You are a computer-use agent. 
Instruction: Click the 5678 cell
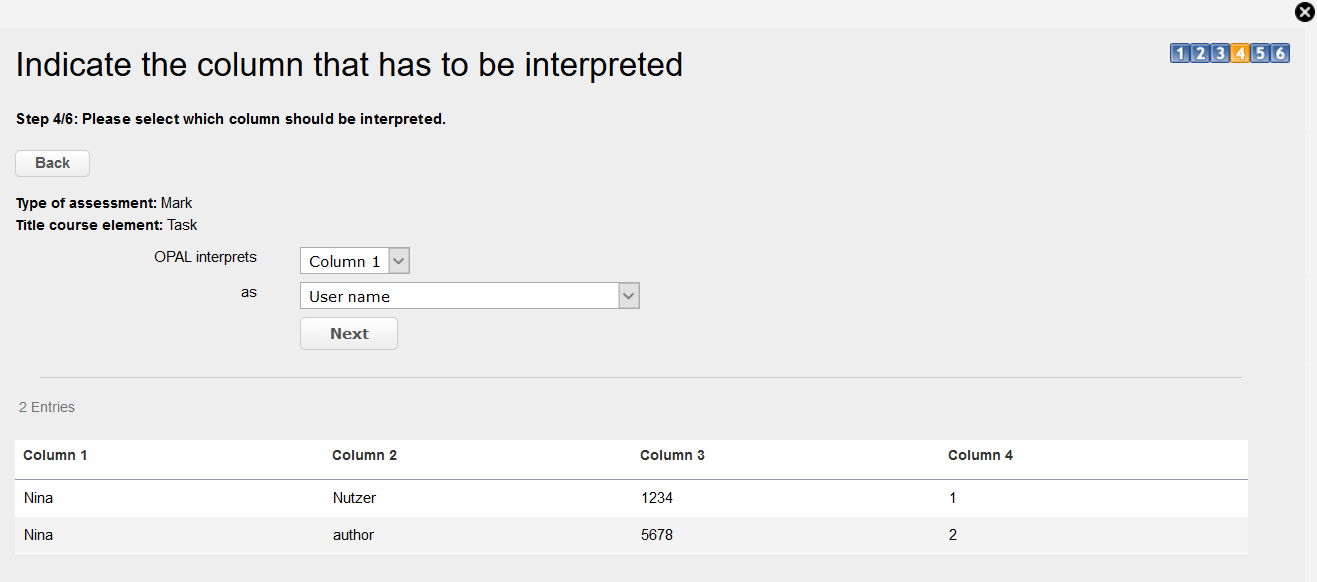[656, 535]
